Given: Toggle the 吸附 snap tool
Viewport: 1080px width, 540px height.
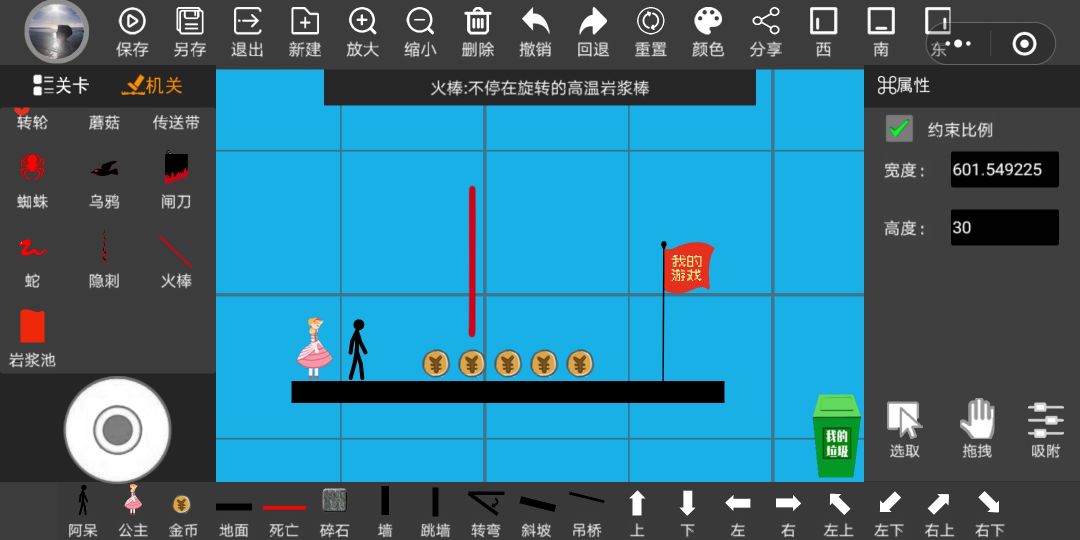Looking at the screenshot, I should coord(1046,430).
